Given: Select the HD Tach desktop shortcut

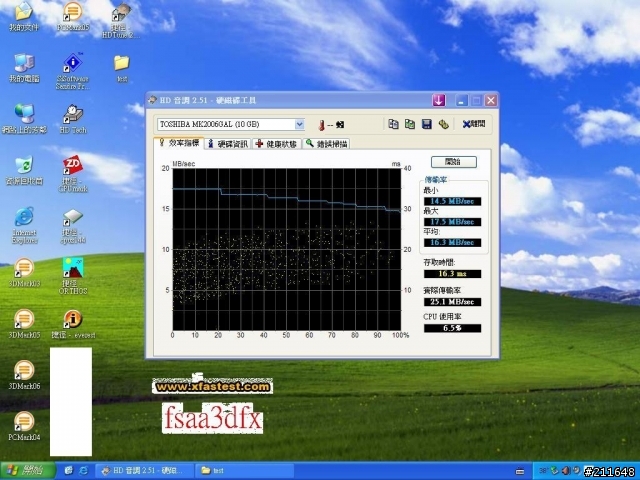Looking at the screenshot, I should click(73, 119).
